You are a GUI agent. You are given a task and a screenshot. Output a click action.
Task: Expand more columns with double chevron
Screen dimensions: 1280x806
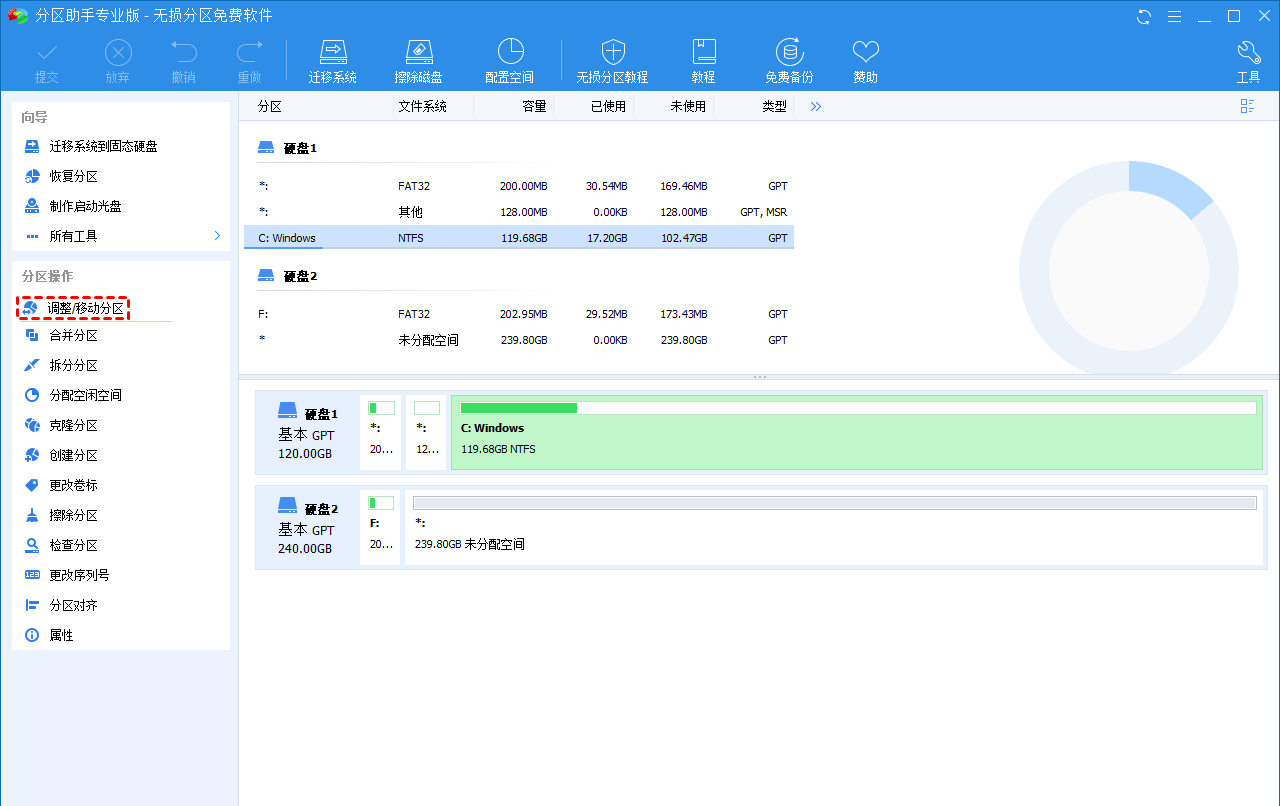coord(816,106)
